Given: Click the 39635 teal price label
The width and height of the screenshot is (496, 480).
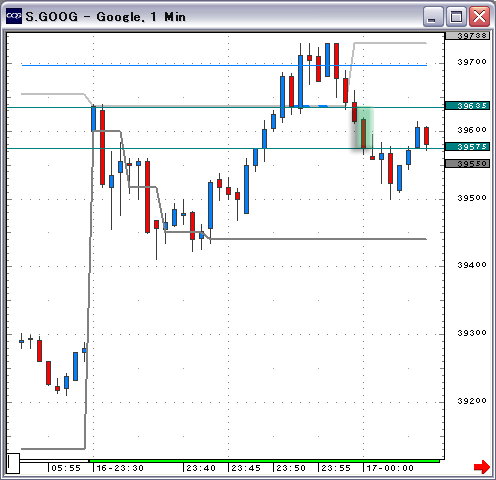Looking at the screenshot, I should pos(468,106).
